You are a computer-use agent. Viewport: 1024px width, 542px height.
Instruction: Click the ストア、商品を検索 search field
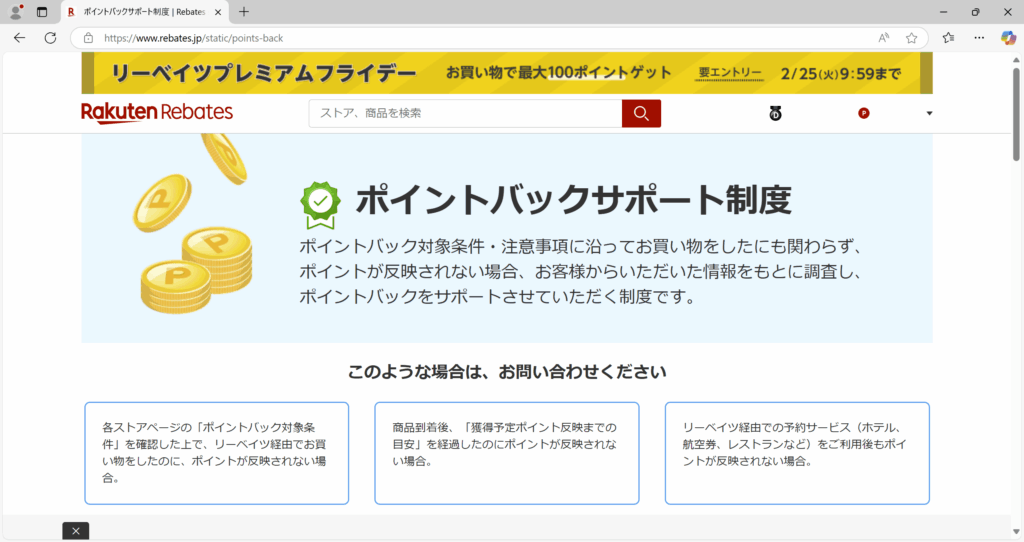tap(465, 113)
